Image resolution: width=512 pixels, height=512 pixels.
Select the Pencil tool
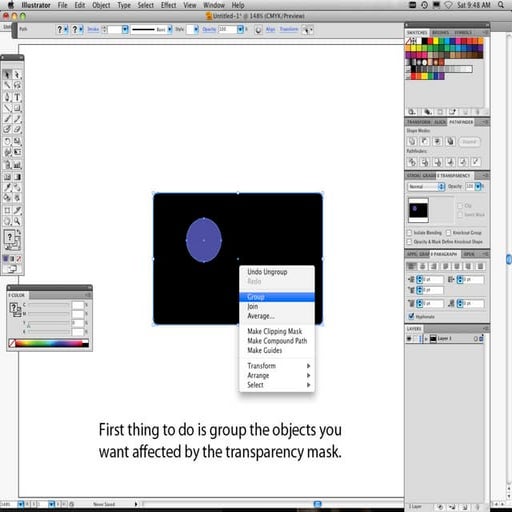click(17, 119)
